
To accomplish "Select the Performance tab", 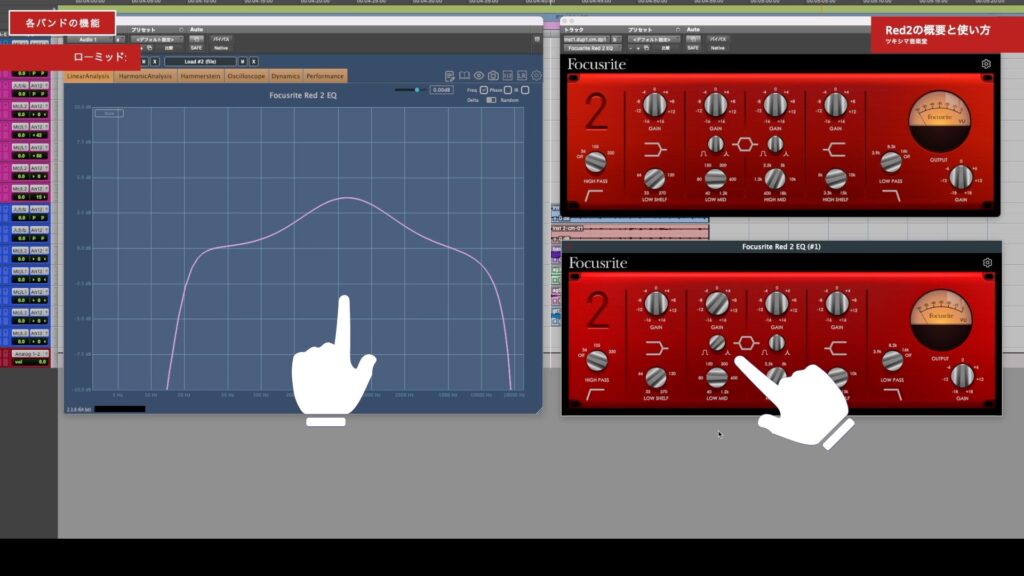I will [325, 76].
